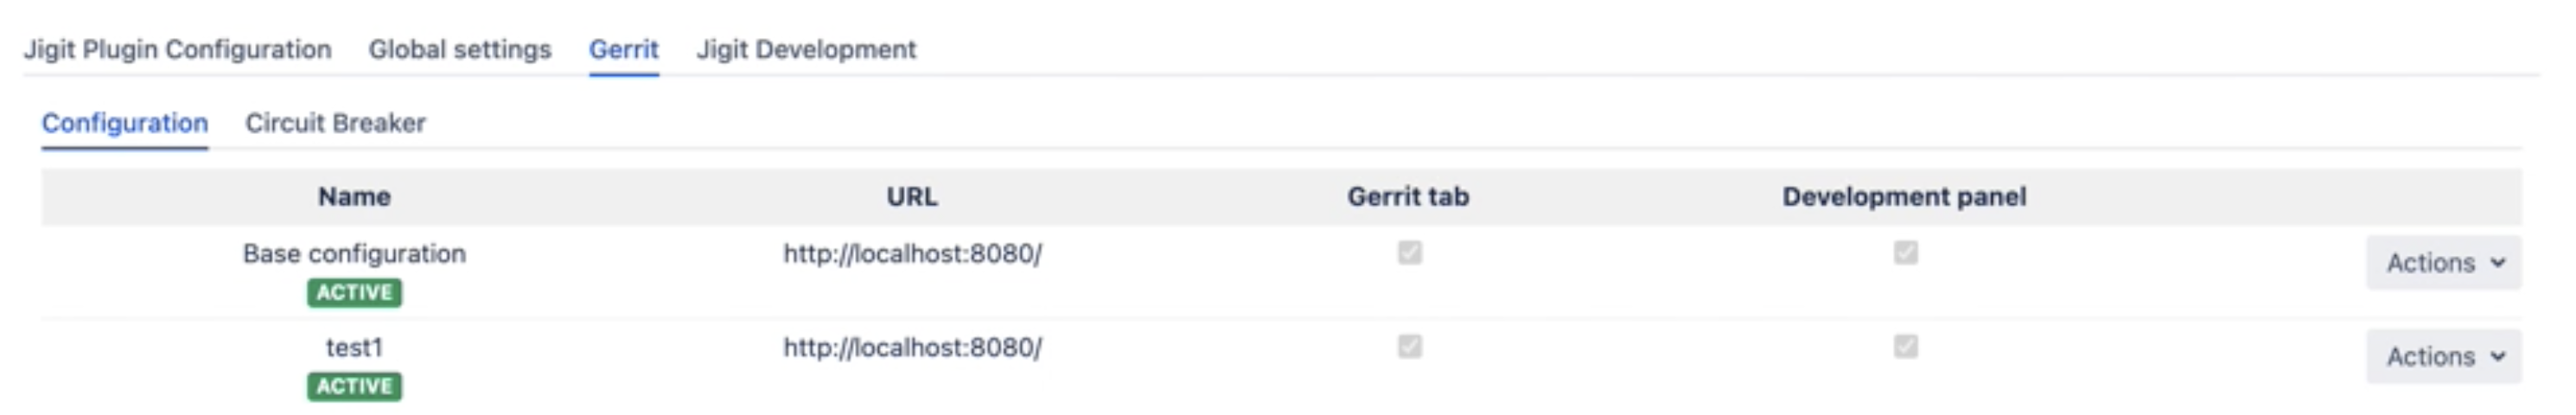This screenshot has height=415, width=2576.
Task: Click the Development panel column header
Action: [1904, 197]
